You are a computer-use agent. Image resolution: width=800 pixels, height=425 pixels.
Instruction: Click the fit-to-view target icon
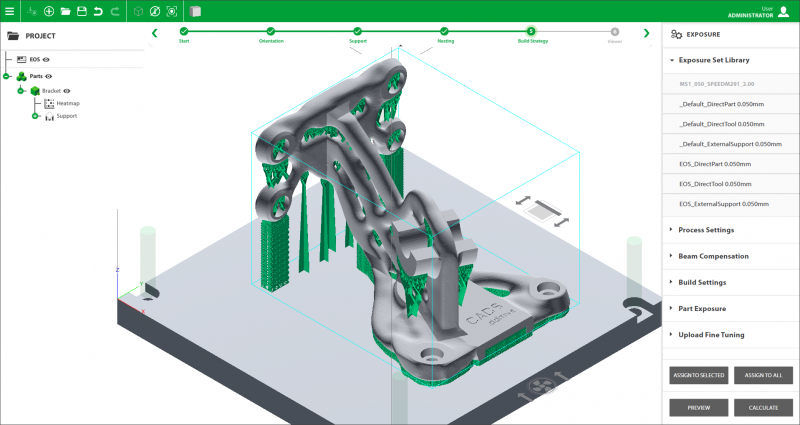(172, 12)
